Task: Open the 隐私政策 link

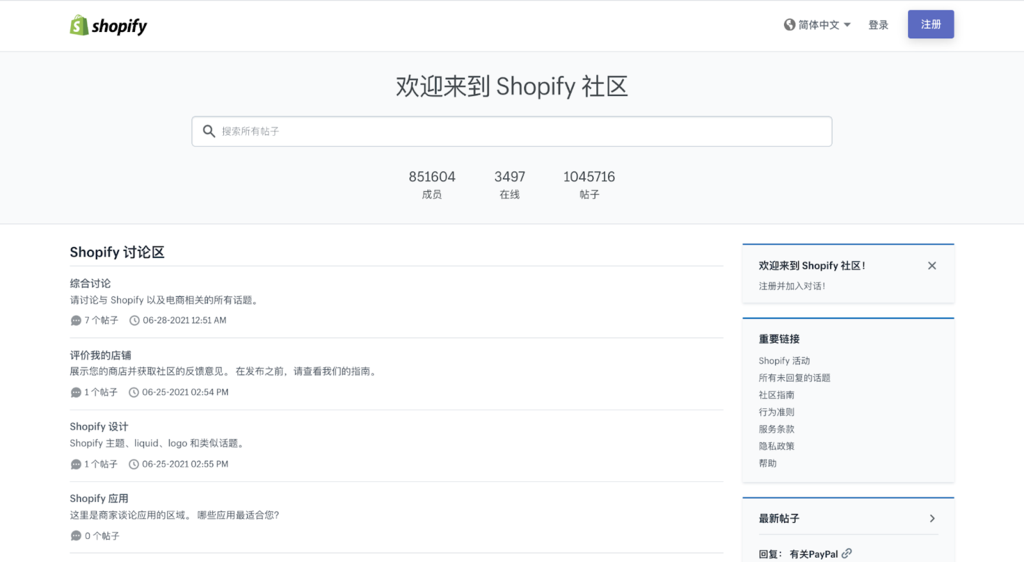Action: coord(776,446)
